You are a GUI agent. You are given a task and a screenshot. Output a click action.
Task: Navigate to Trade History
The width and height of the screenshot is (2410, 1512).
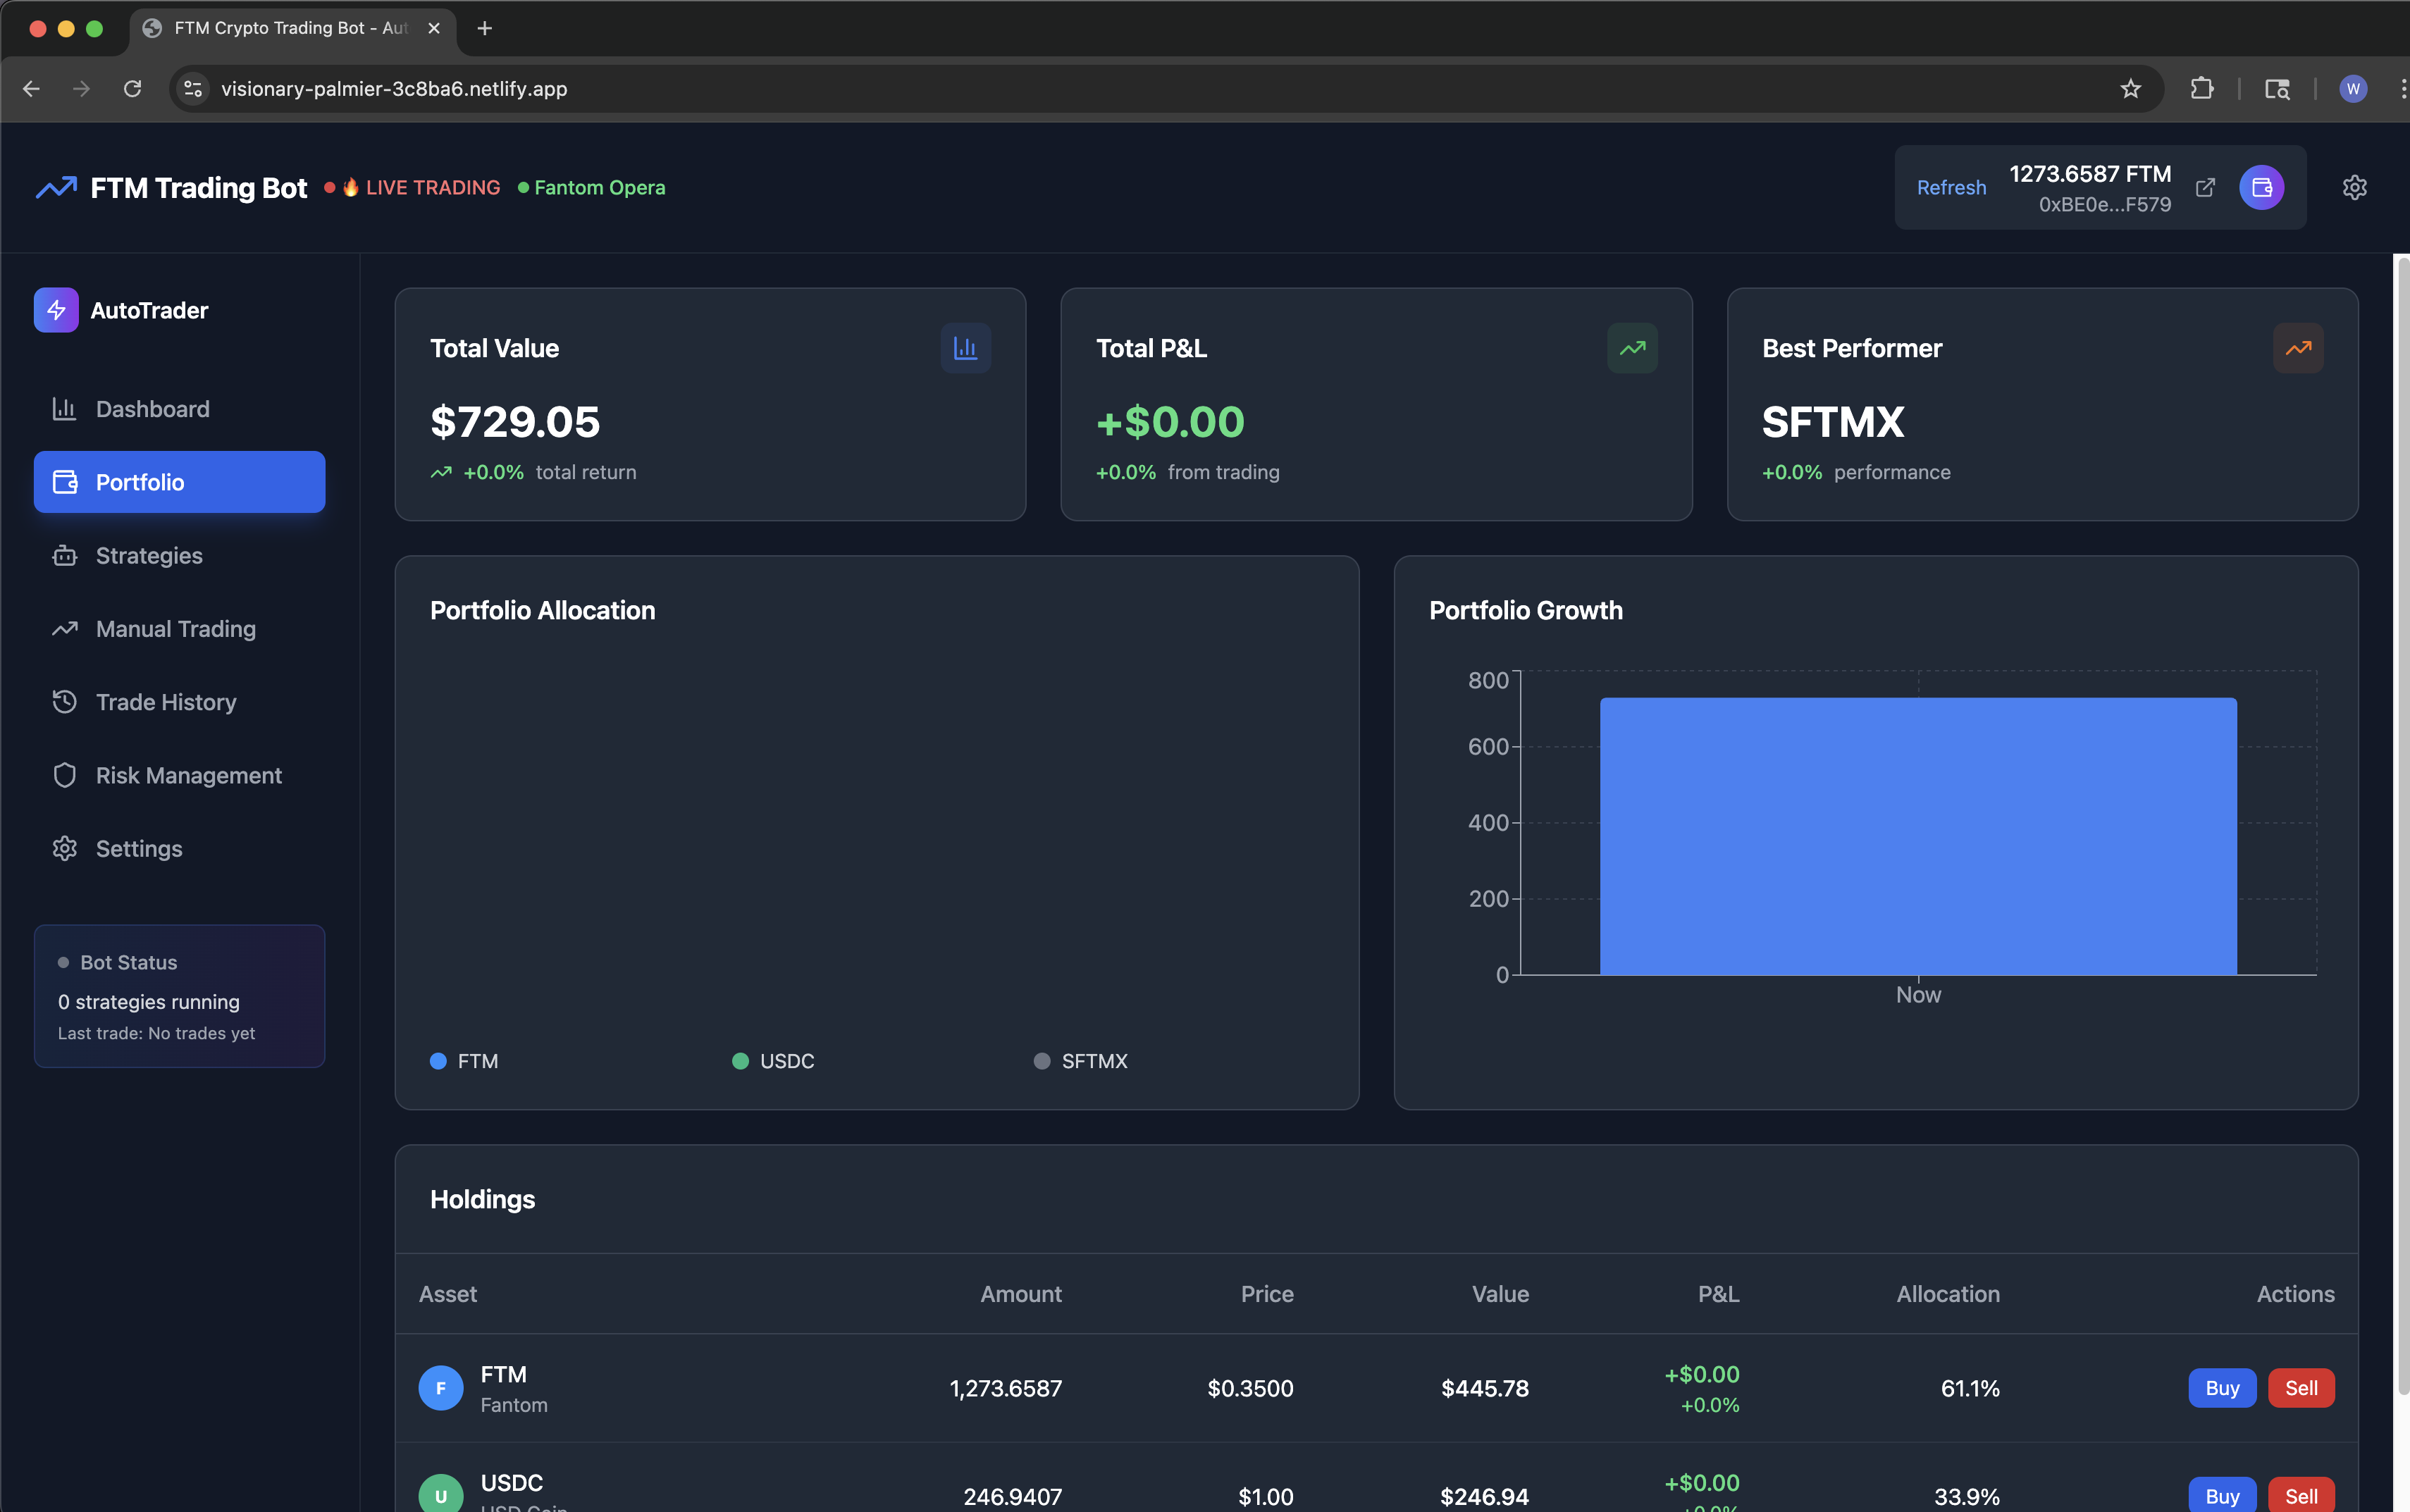(166, 702)
